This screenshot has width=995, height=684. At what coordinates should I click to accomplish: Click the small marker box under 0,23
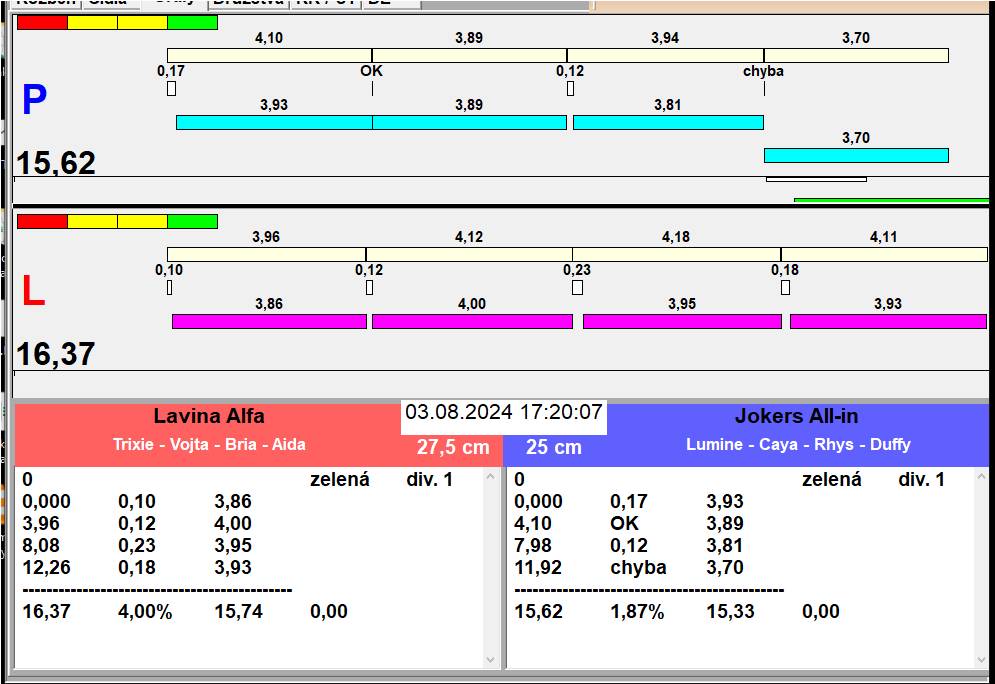[577, 287]
